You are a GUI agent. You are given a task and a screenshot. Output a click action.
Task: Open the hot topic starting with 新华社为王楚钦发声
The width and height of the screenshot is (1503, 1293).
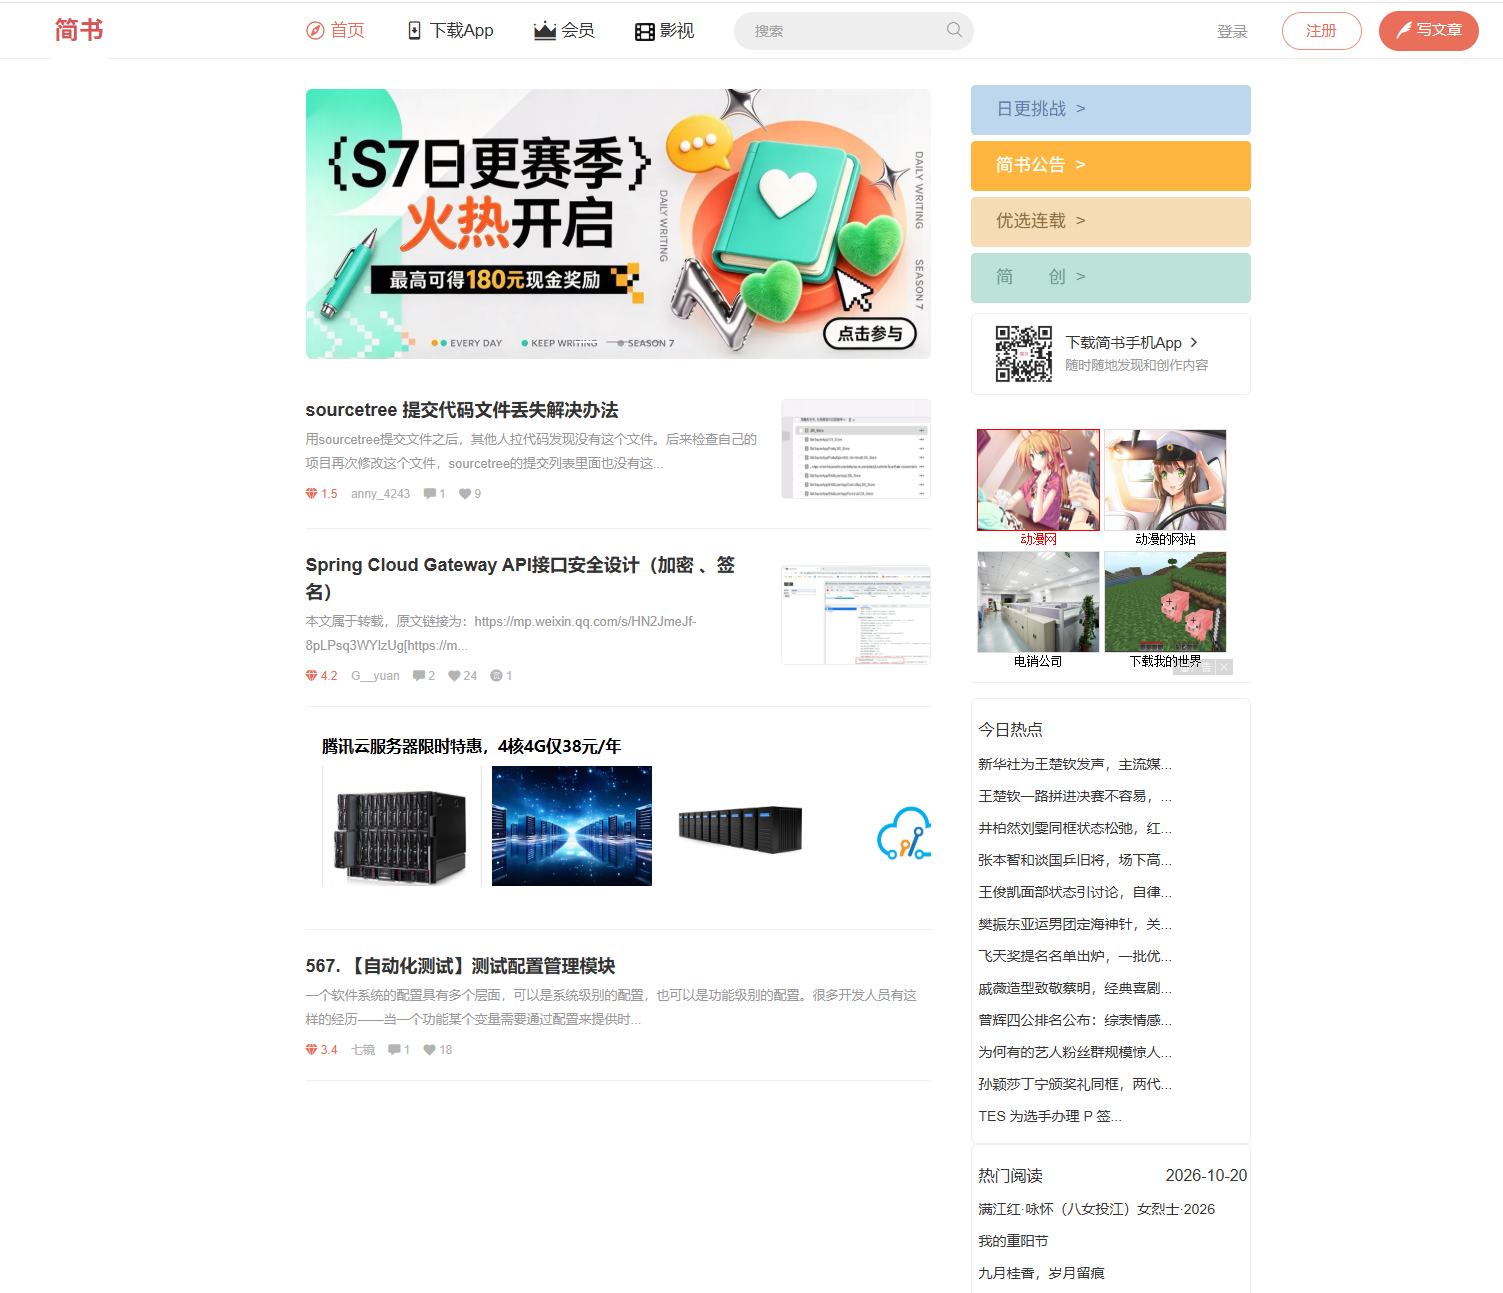tap(1074, 764)
